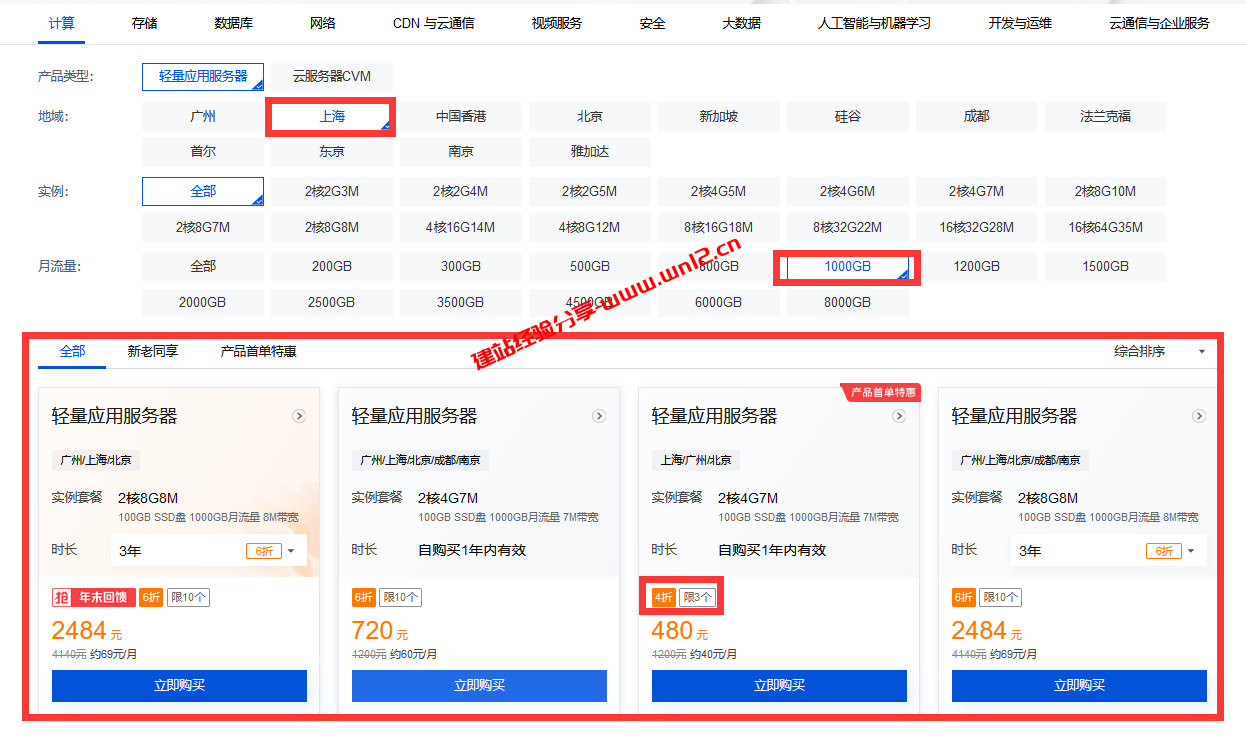Click the 限10个 limit badge on second card
Screen dimensions: 1246x743
401,596
